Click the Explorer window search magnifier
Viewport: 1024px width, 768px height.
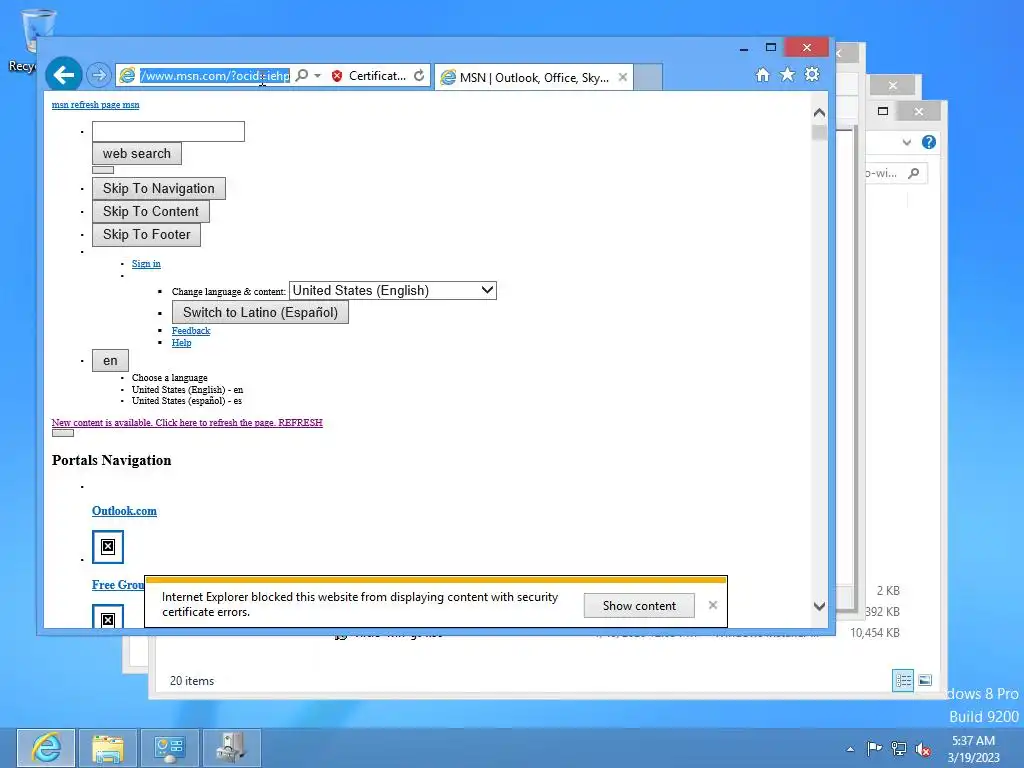[x=914, y=173]
